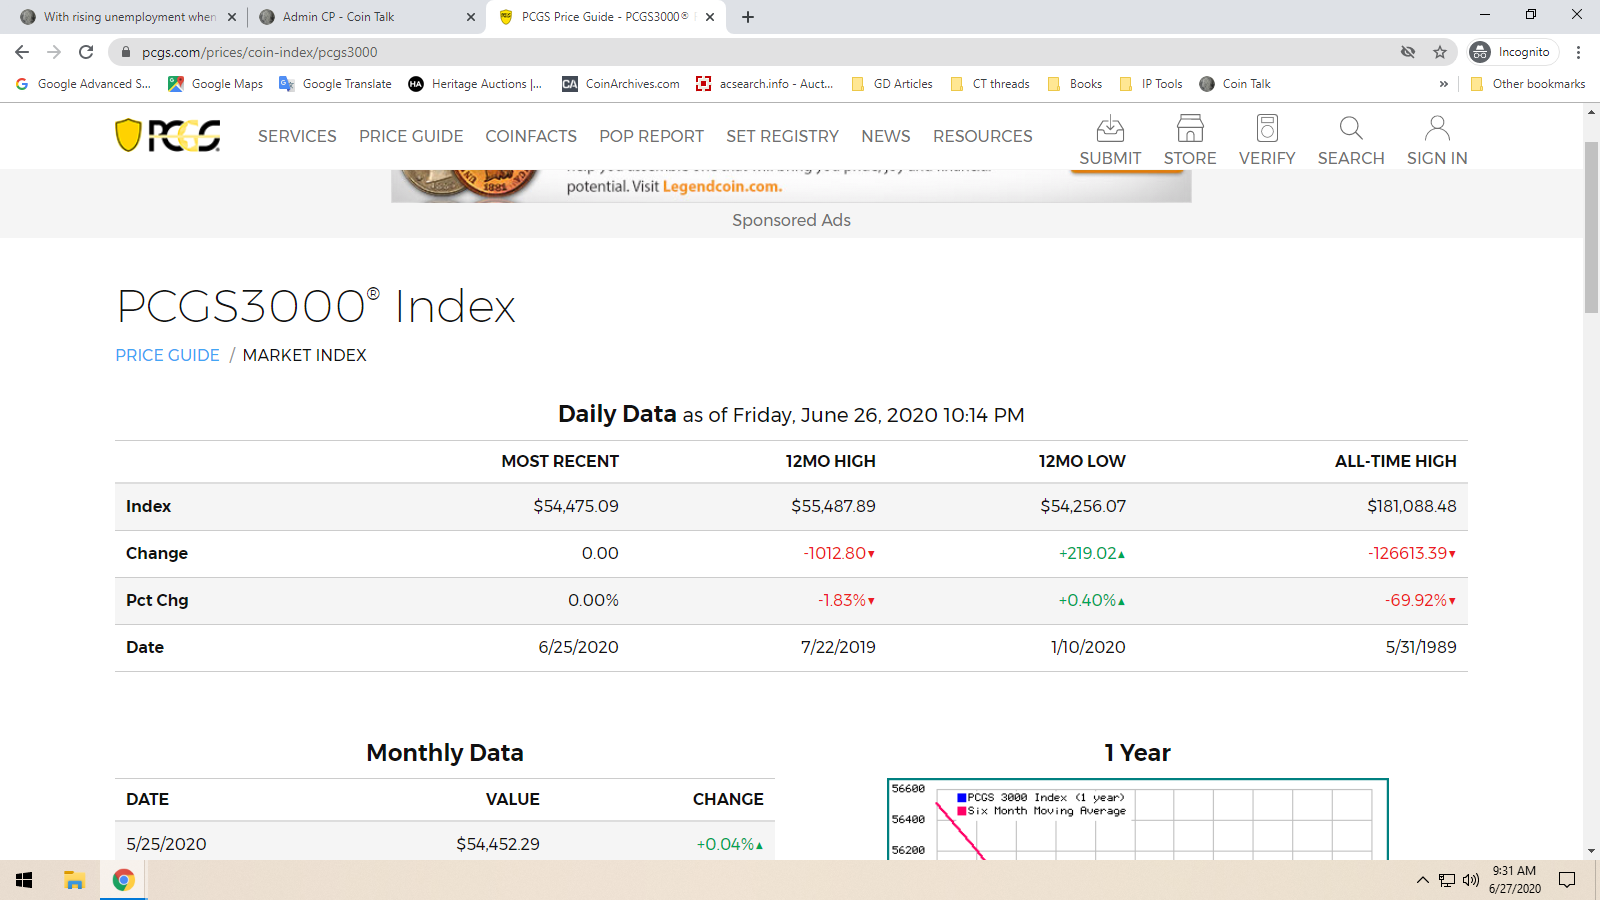Viewport: 1600px width, 900px height.
Task: Click Chrome icon in taskbar
Action: pos(124,880)
